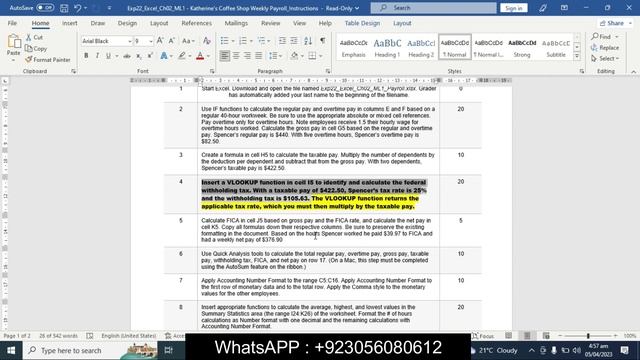Switch to the Draw tab
The height and width of the screenshot is (360, 640).
click(98, 23)
